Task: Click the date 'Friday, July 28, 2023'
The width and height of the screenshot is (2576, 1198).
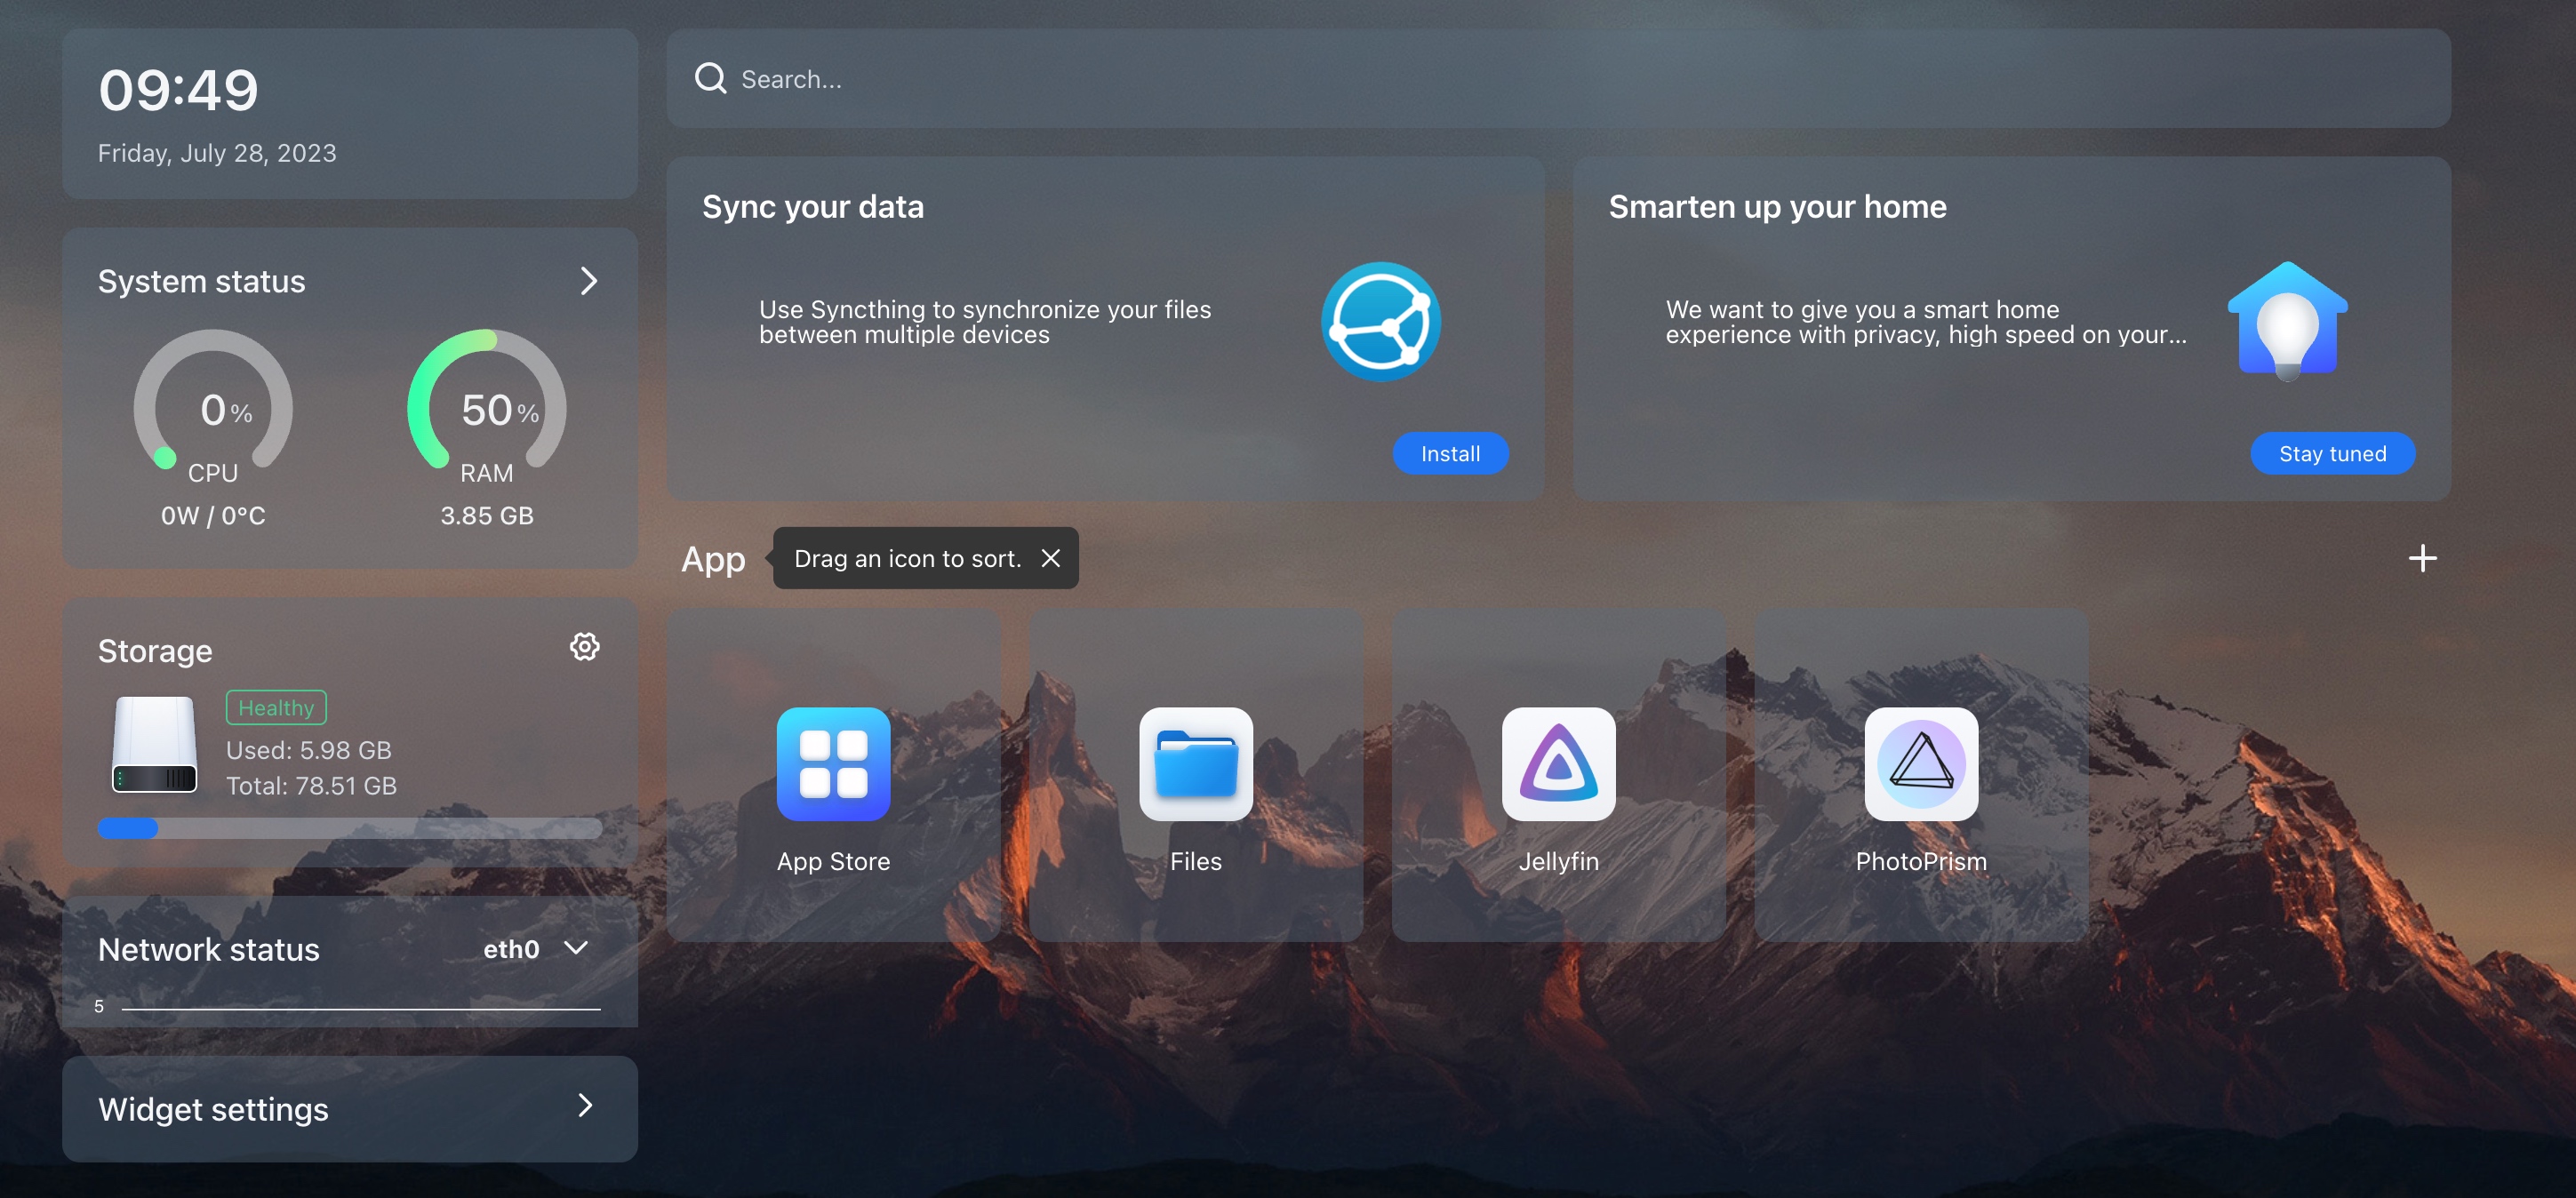Action: tap(217, 153)
